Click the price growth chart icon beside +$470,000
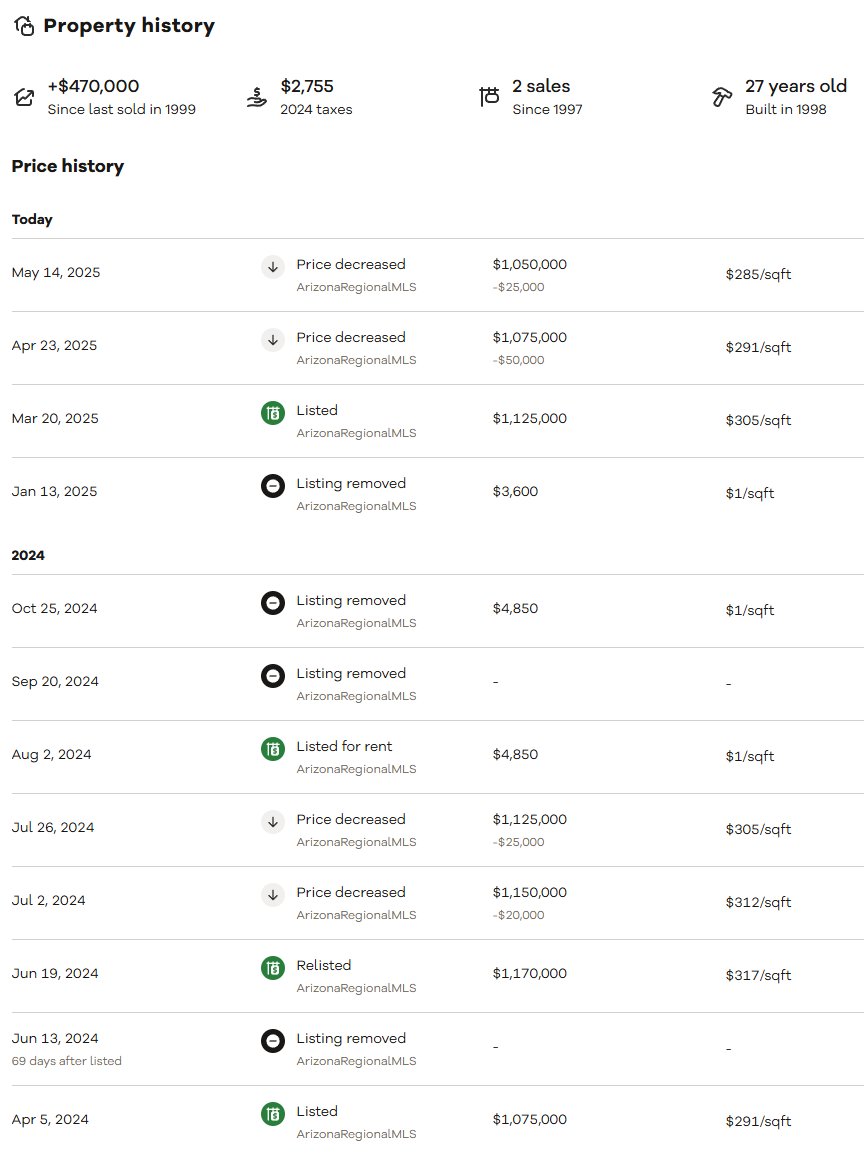The width and height of the screenshot is (864, 1170). (x=24, y=97)
